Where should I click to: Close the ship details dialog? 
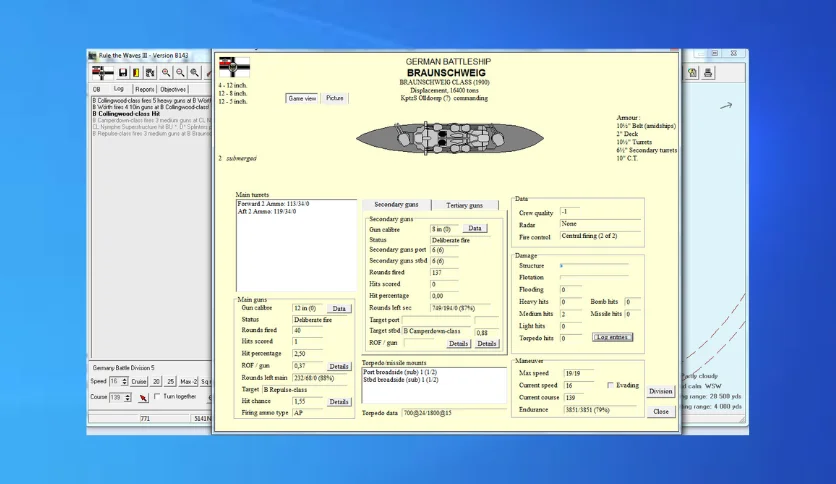(661, 412)
